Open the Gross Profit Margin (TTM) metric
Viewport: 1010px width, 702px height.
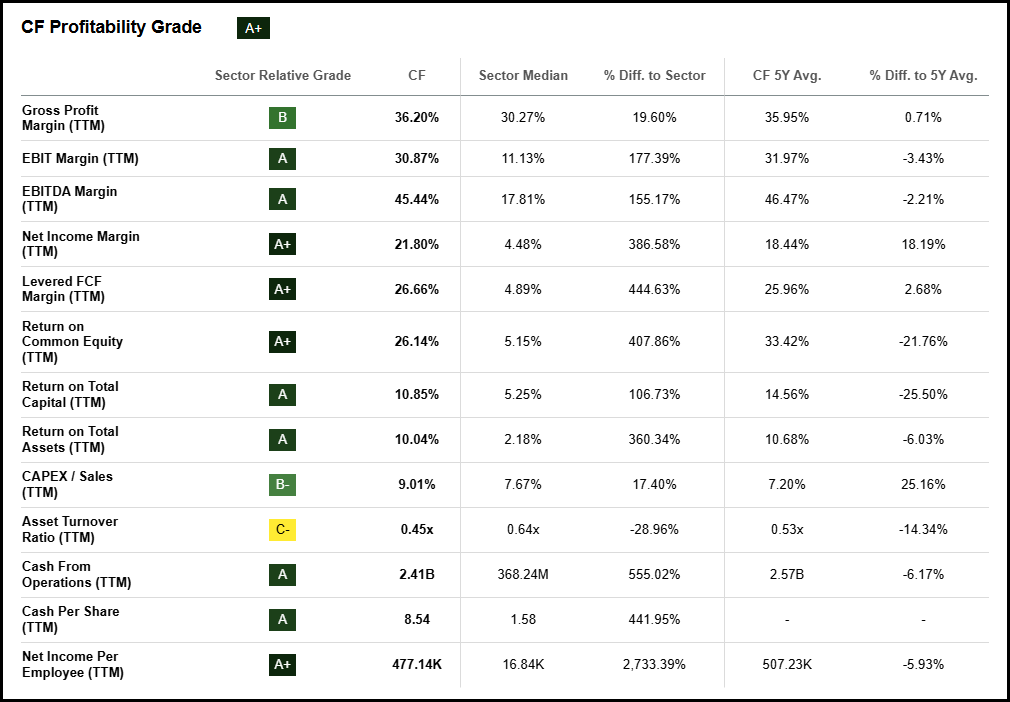click(x=63, y=118)
